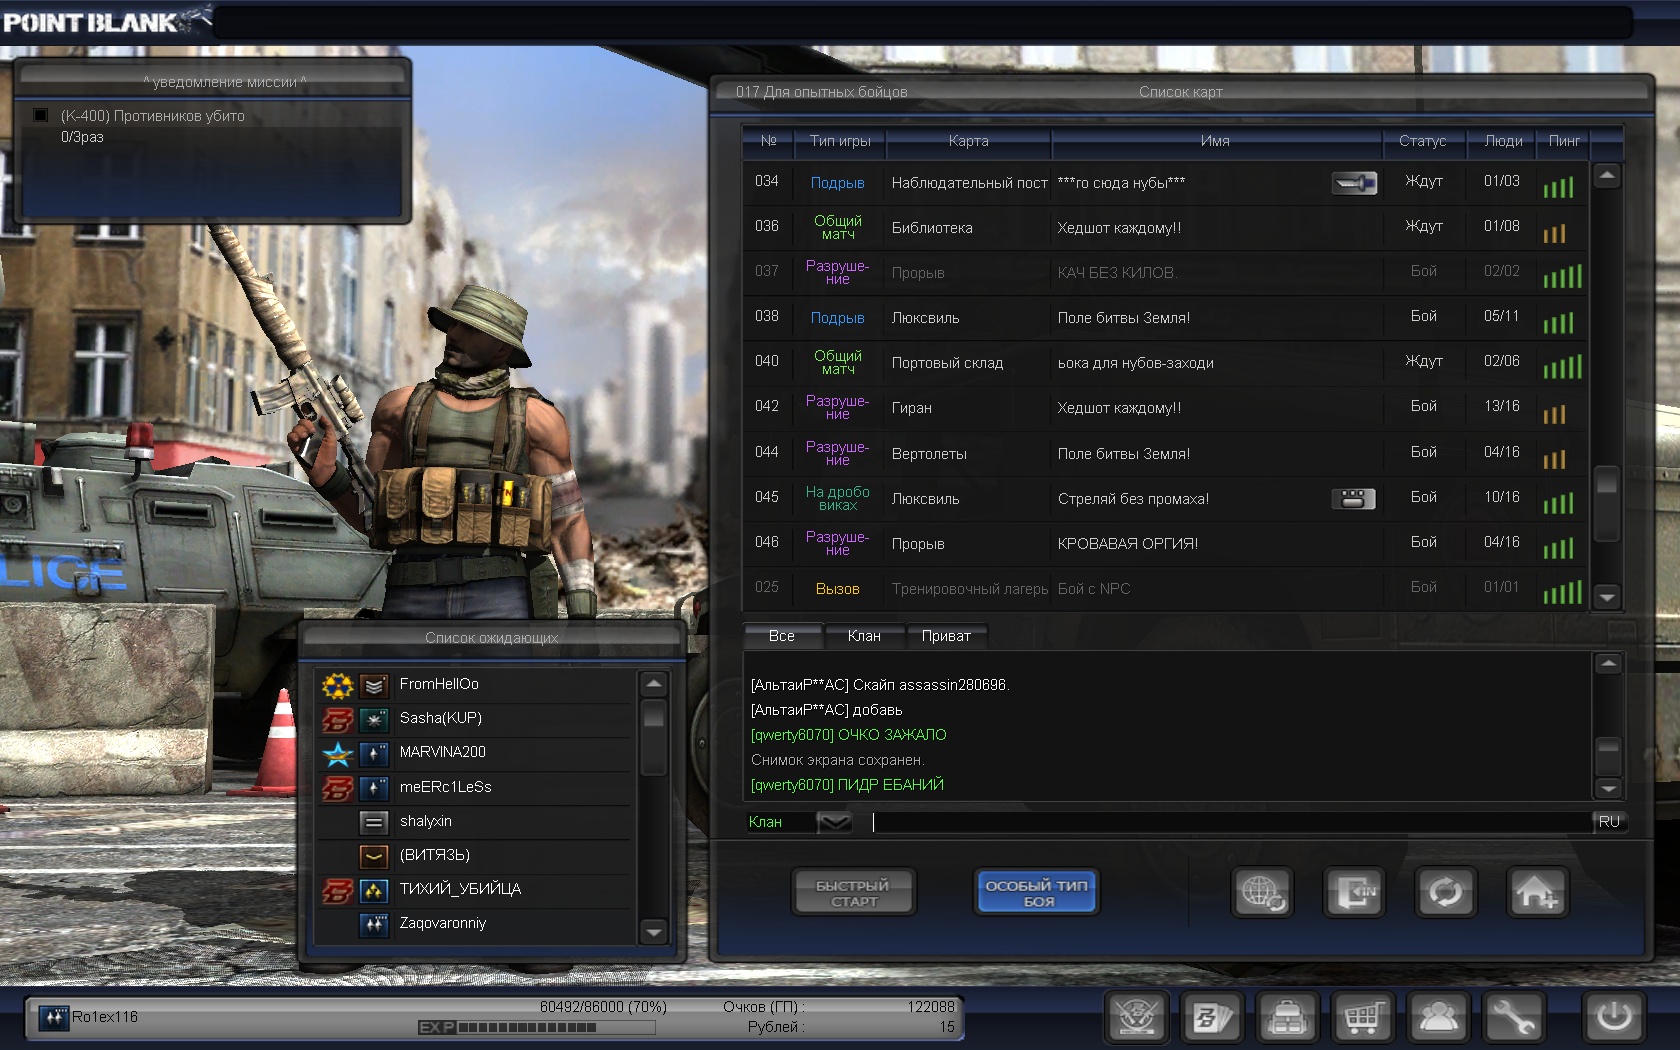Click meERc1LeSs's rank icon
The height and width of the screenshot is (1050, 1680).
pos(374,788)
